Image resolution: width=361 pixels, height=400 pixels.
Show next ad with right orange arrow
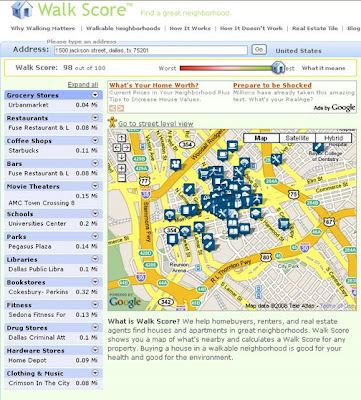click(x=120, y=108)
